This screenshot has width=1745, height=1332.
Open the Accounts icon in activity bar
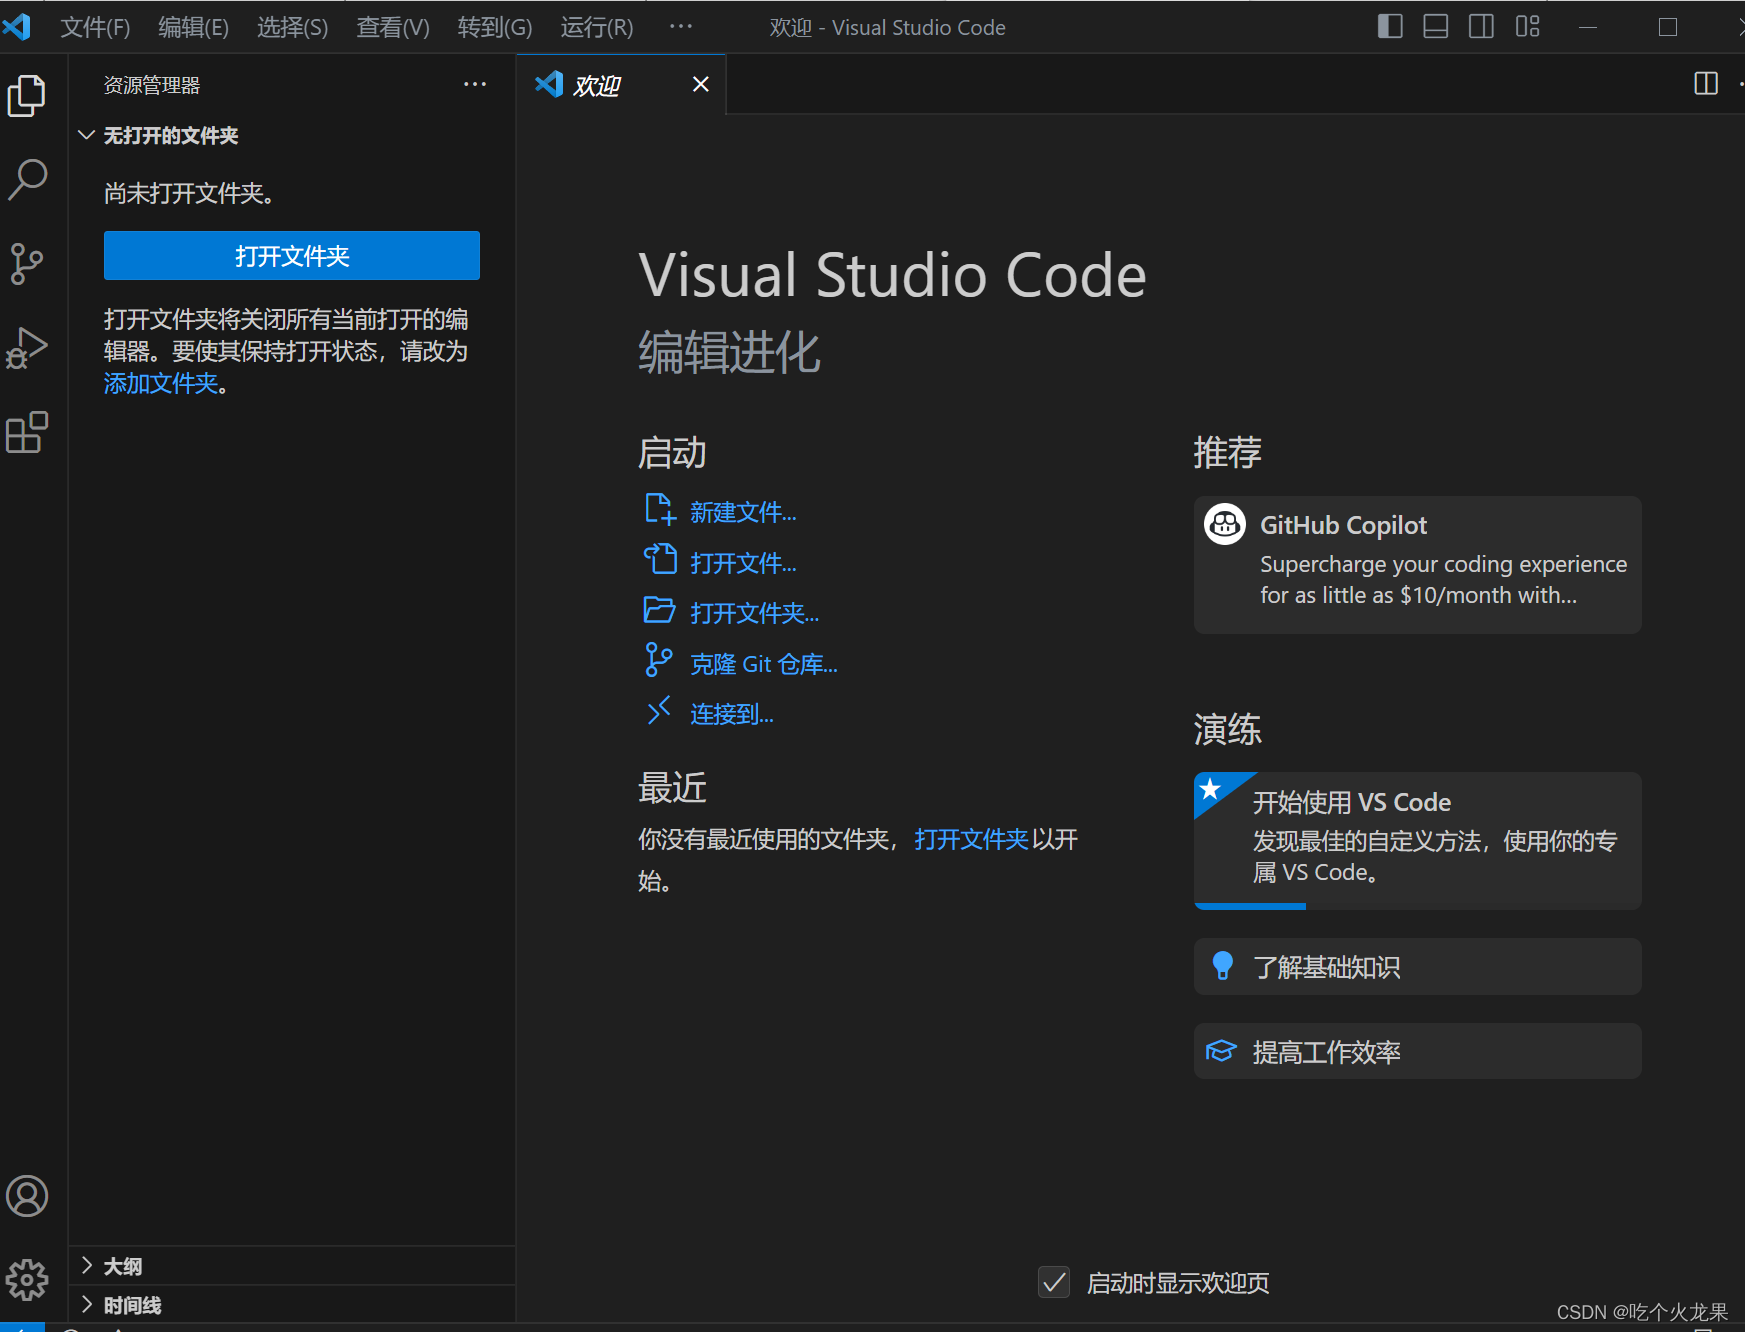(27, 1196)
